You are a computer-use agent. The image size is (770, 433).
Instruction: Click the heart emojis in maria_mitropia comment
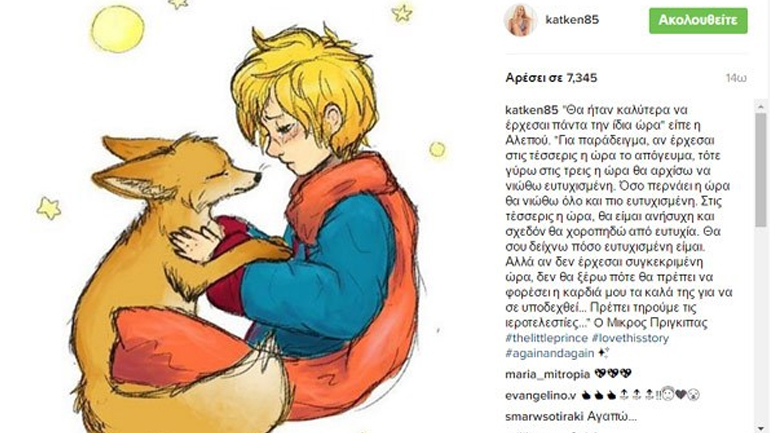click(x=612, y=374)
